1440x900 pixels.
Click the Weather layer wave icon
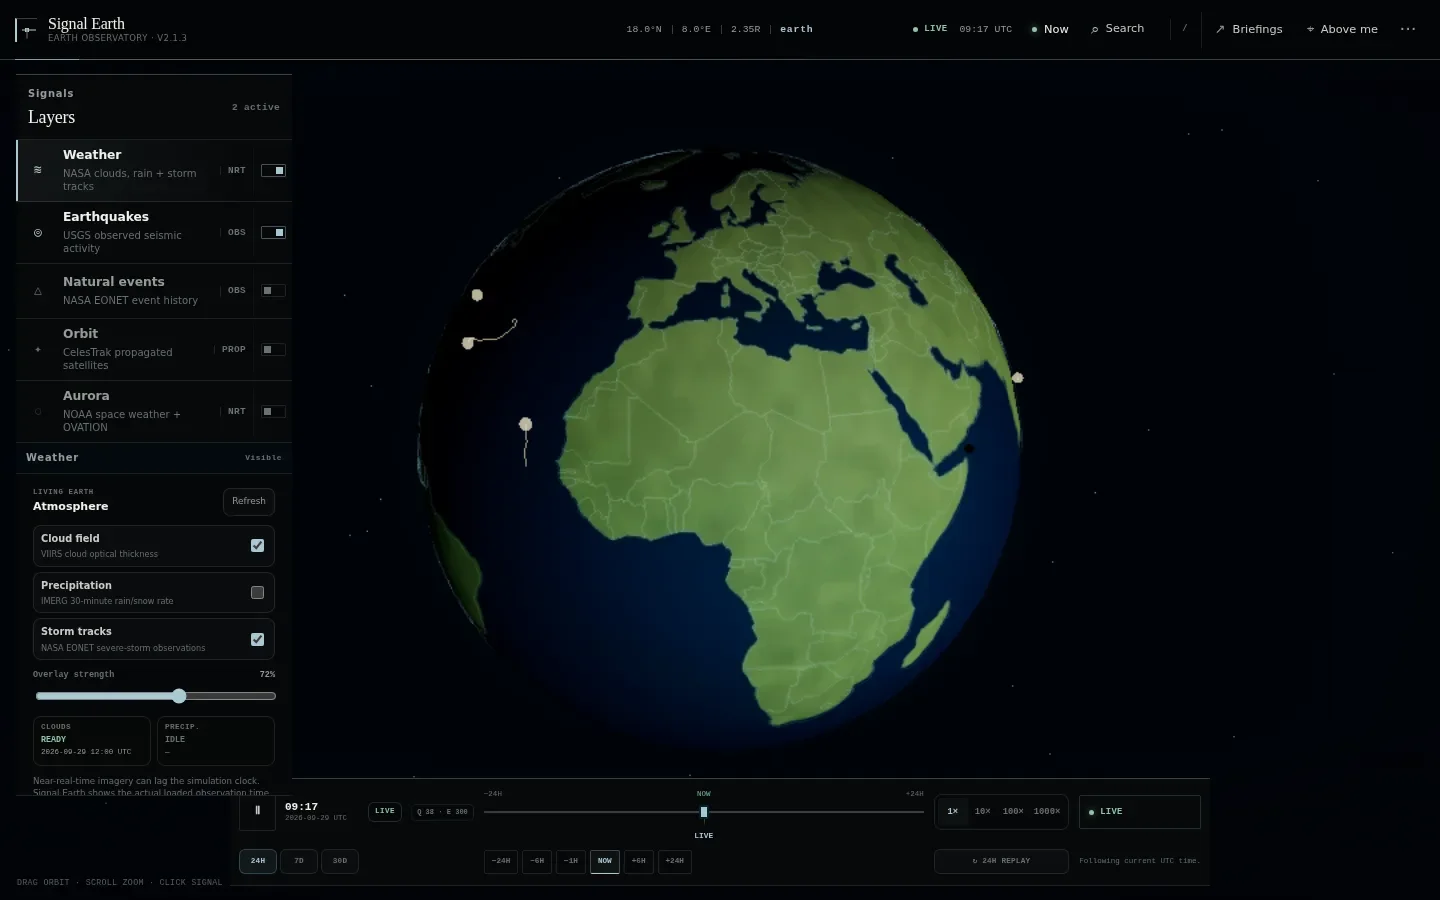click(38, 170)
